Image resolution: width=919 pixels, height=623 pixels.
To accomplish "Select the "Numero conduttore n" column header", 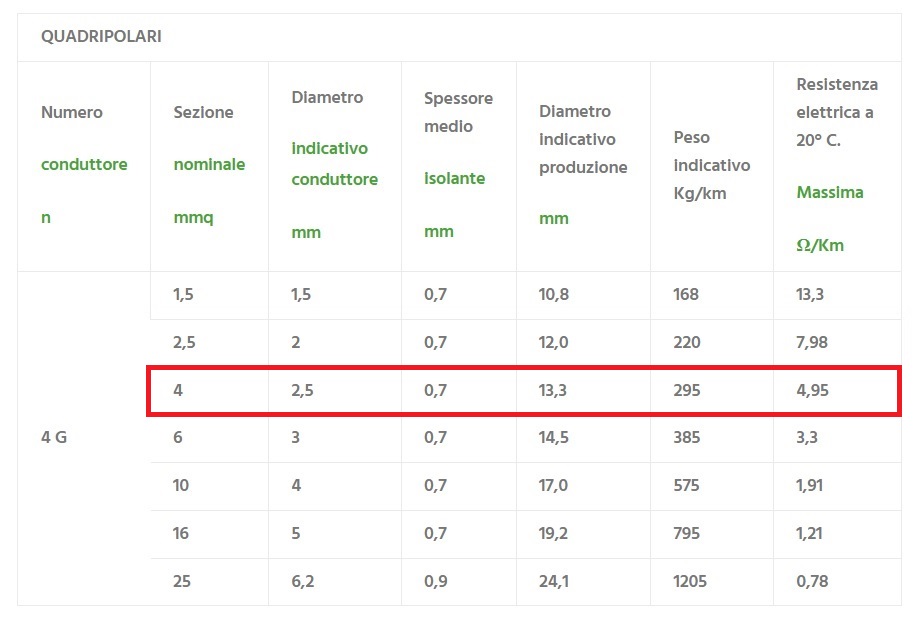I will point(84,165).
